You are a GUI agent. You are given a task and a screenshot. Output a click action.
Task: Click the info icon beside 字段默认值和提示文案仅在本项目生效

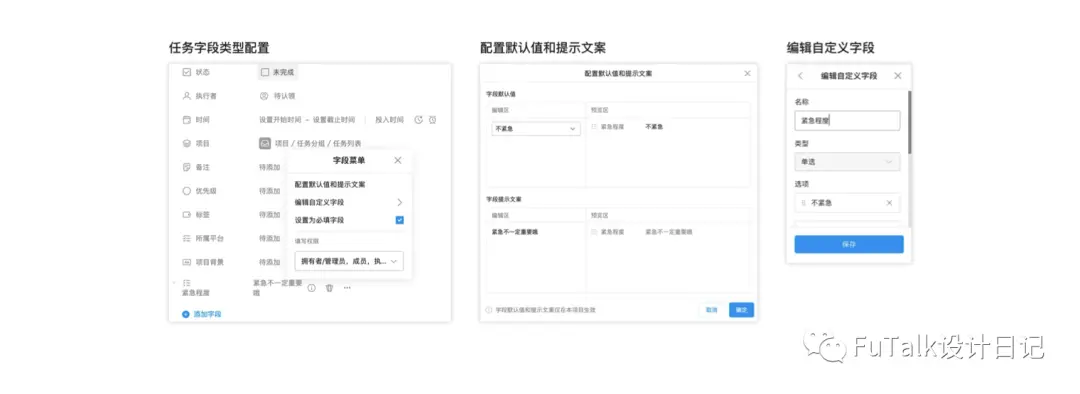click(489, 310)
